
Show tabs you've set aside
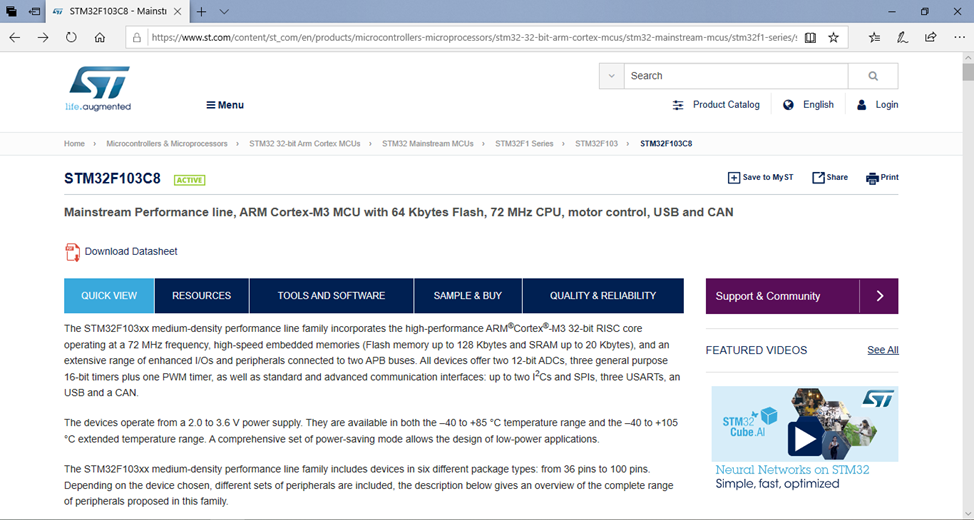point(11,11)
